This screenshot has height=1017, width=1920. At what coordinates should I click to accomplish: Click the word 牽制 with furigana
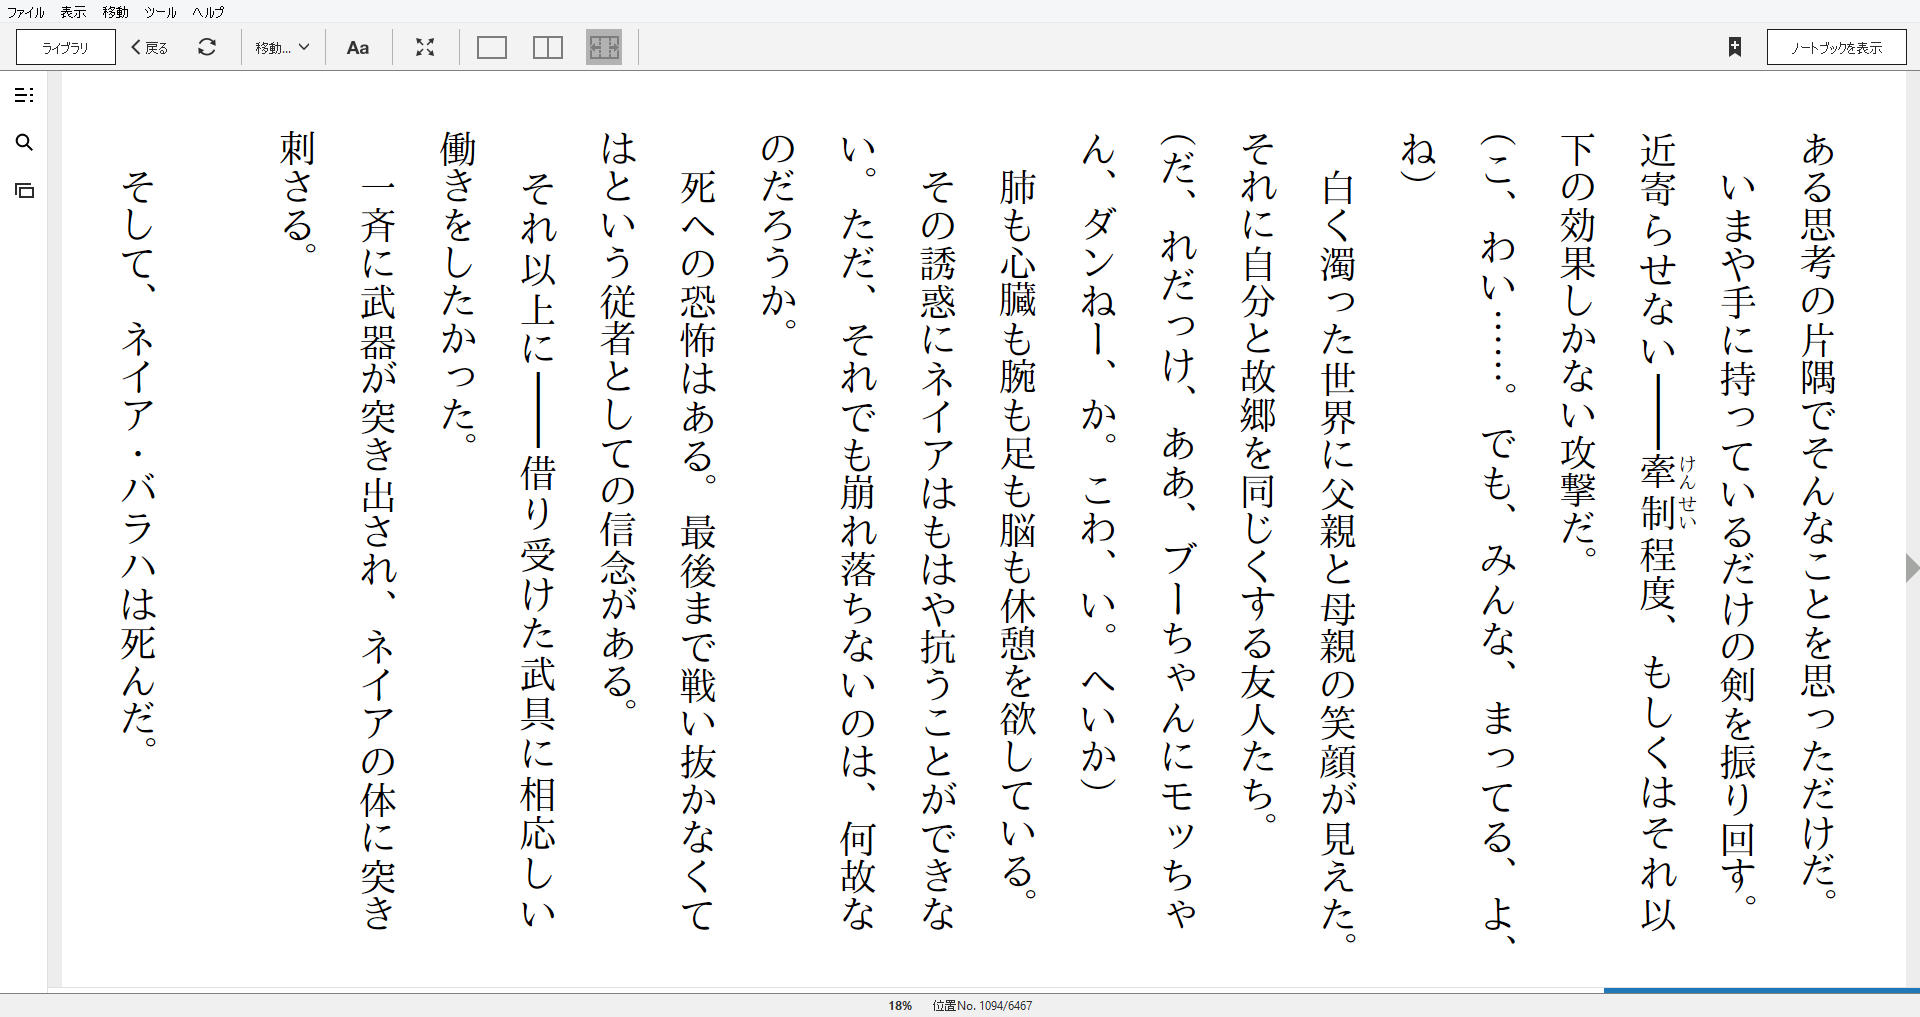1658,492
